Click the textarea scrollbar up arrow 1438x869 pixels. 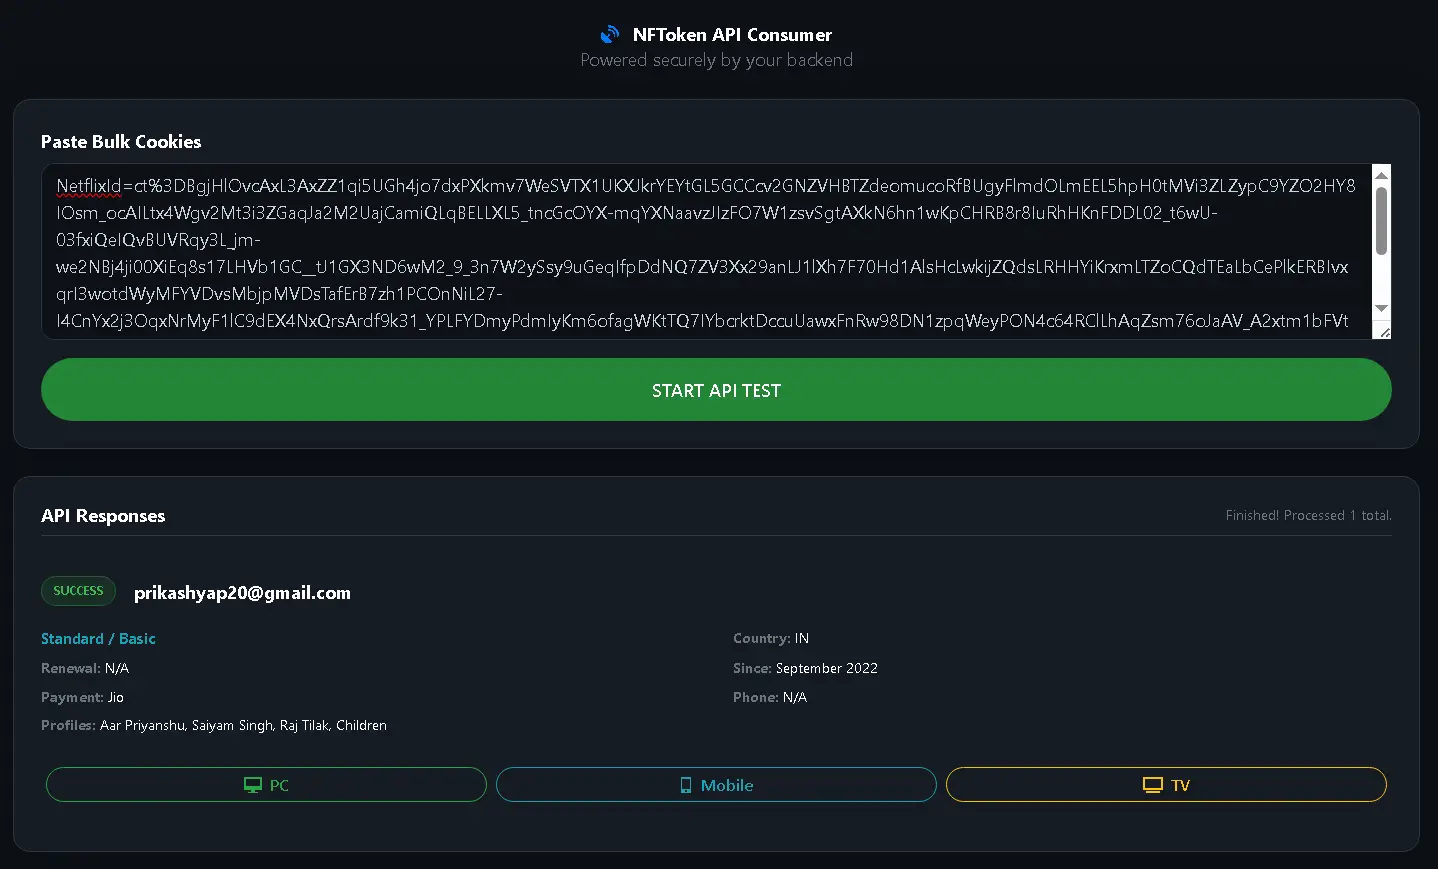click(x=1382, y=175)
